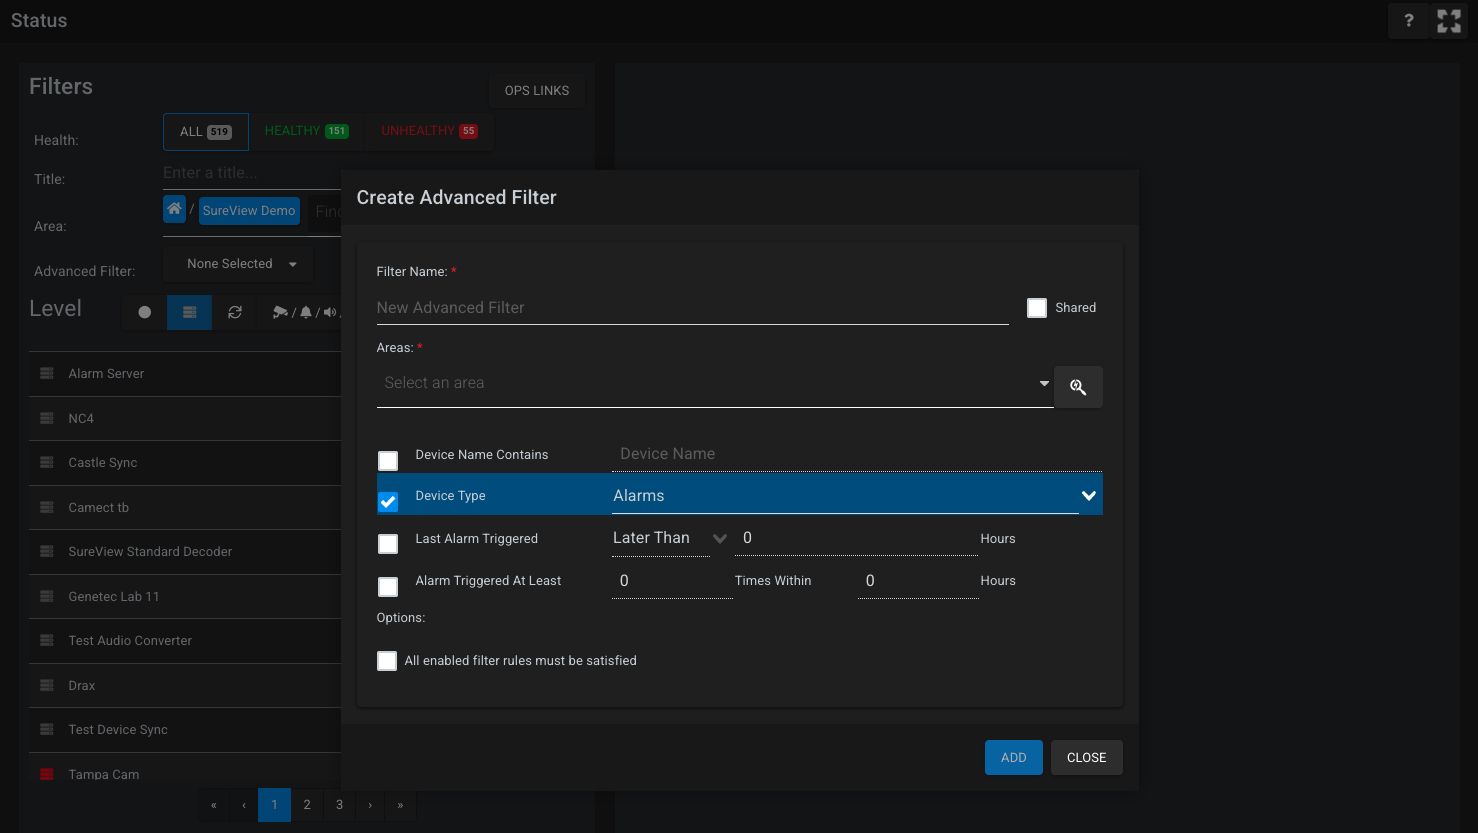Click the red Tampa Cam server icon
Screen dimensions: 1478x833
(46, 774)
